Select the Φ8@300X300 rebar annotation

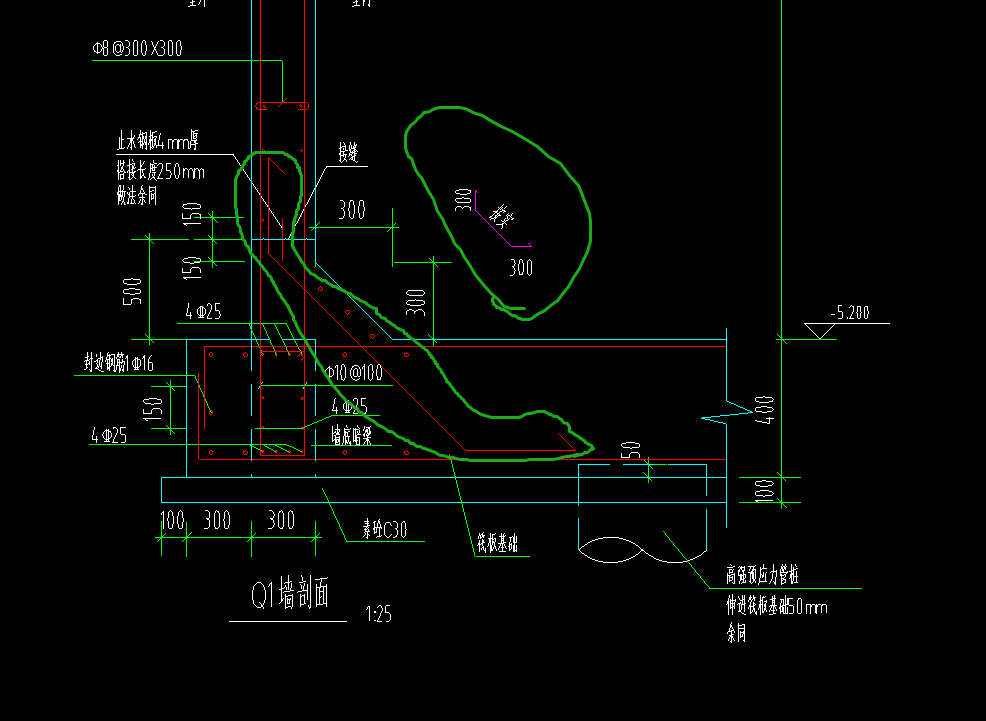pyautogui.click(x=138, y=48)
